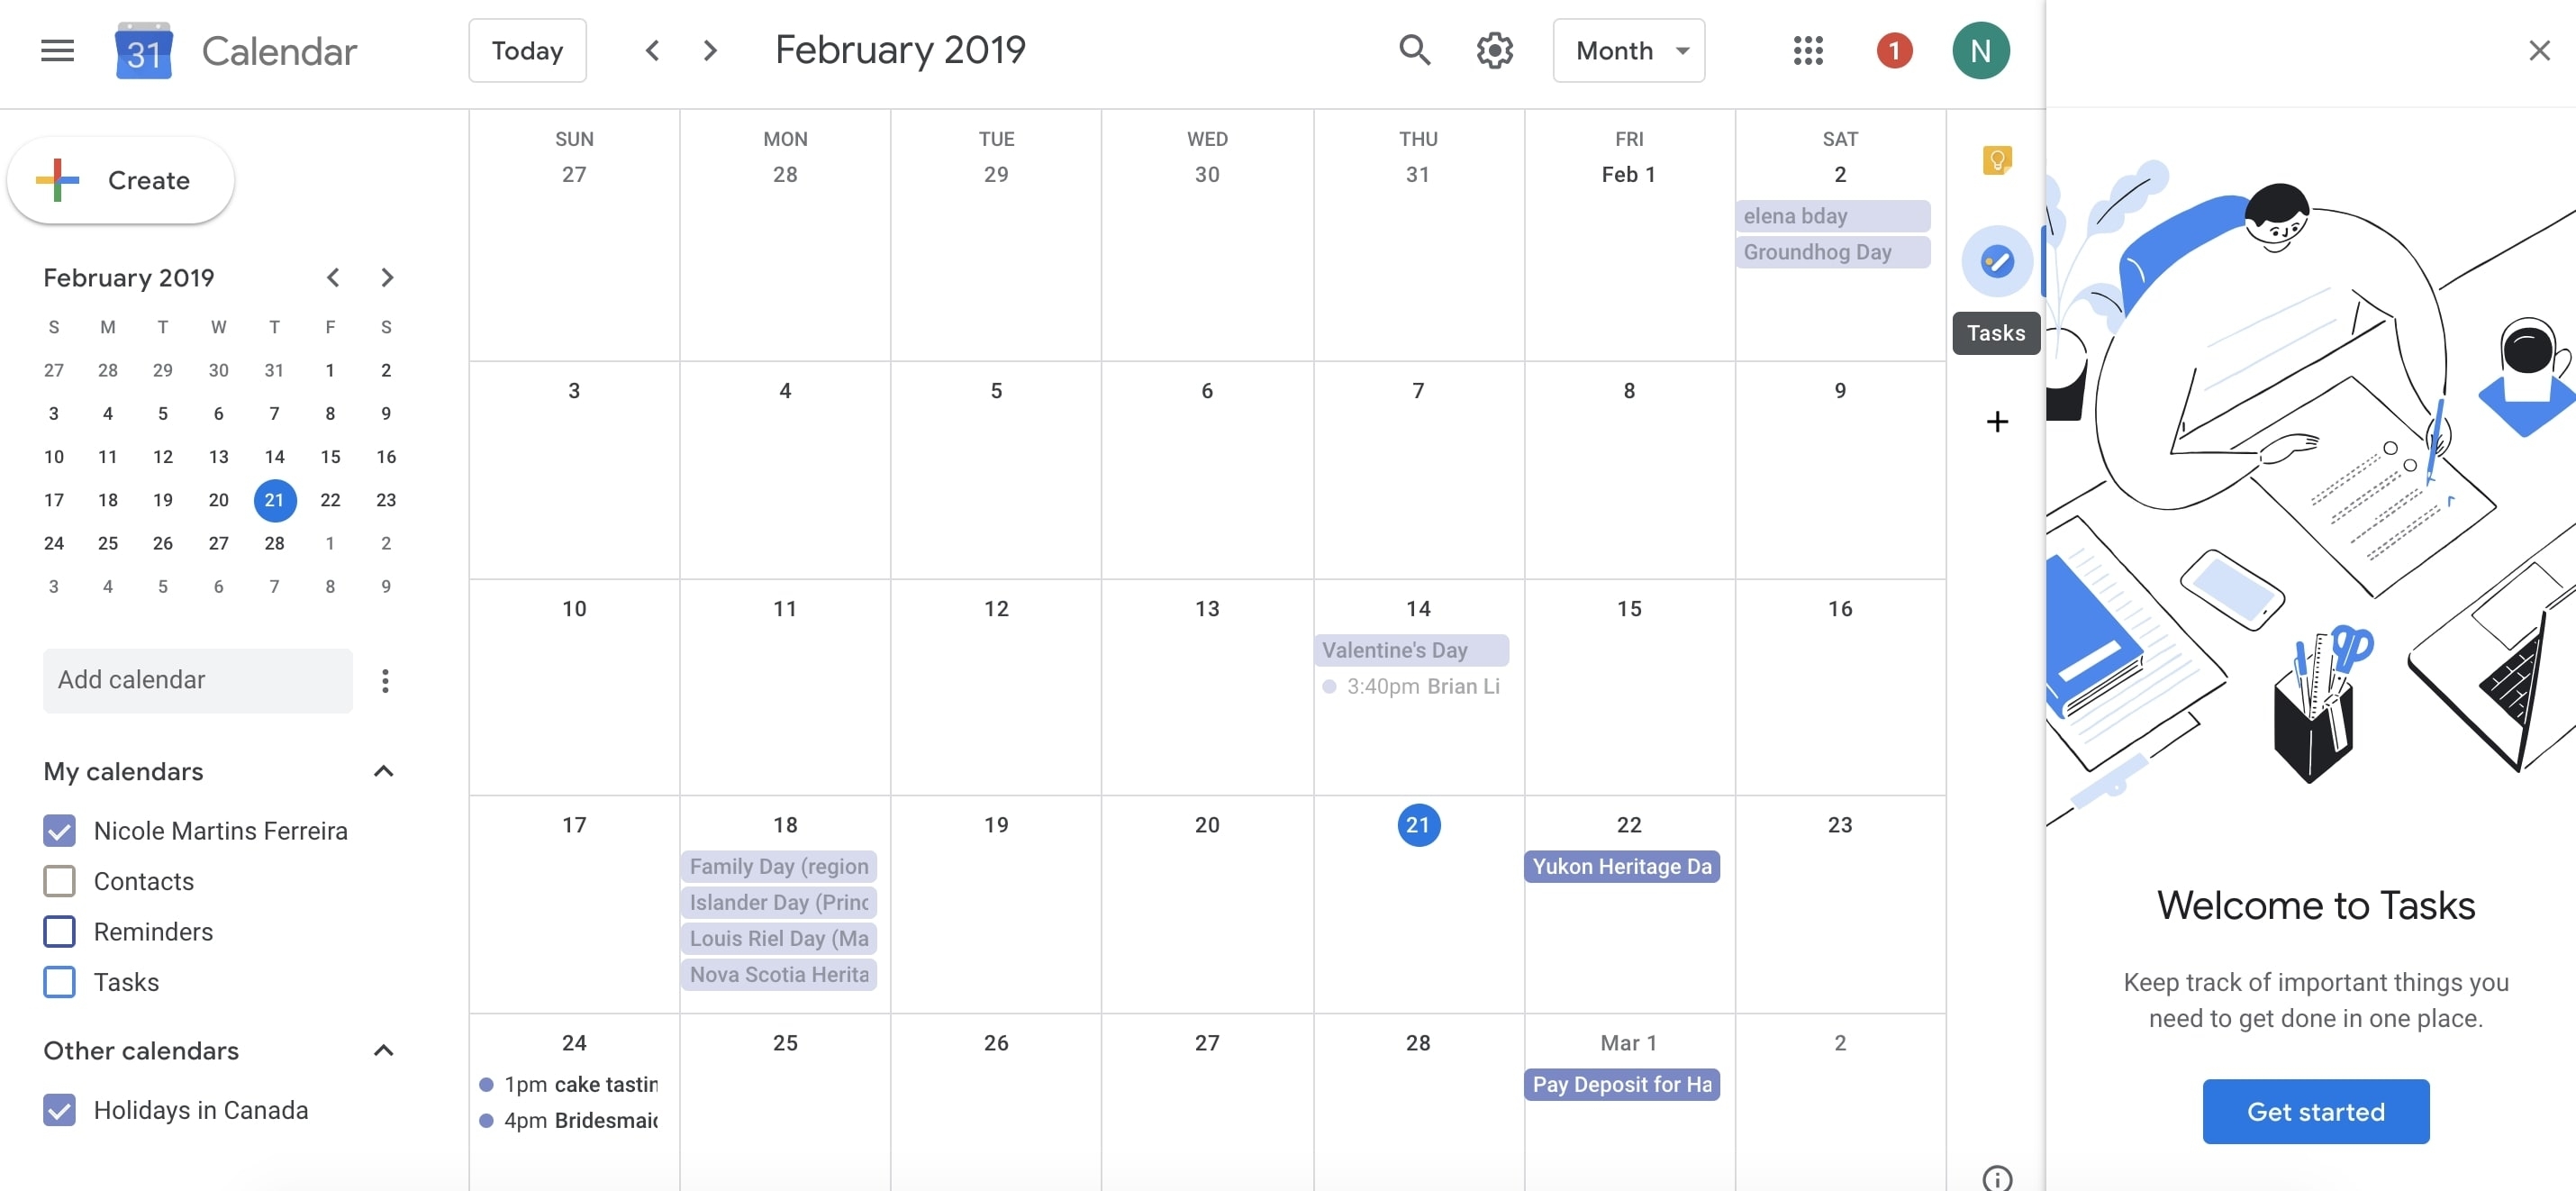This screenshot has height=1191, width=2576.
Task: Click Today button to return to current date
Action: pyautogui.click(x=527, y=50)
